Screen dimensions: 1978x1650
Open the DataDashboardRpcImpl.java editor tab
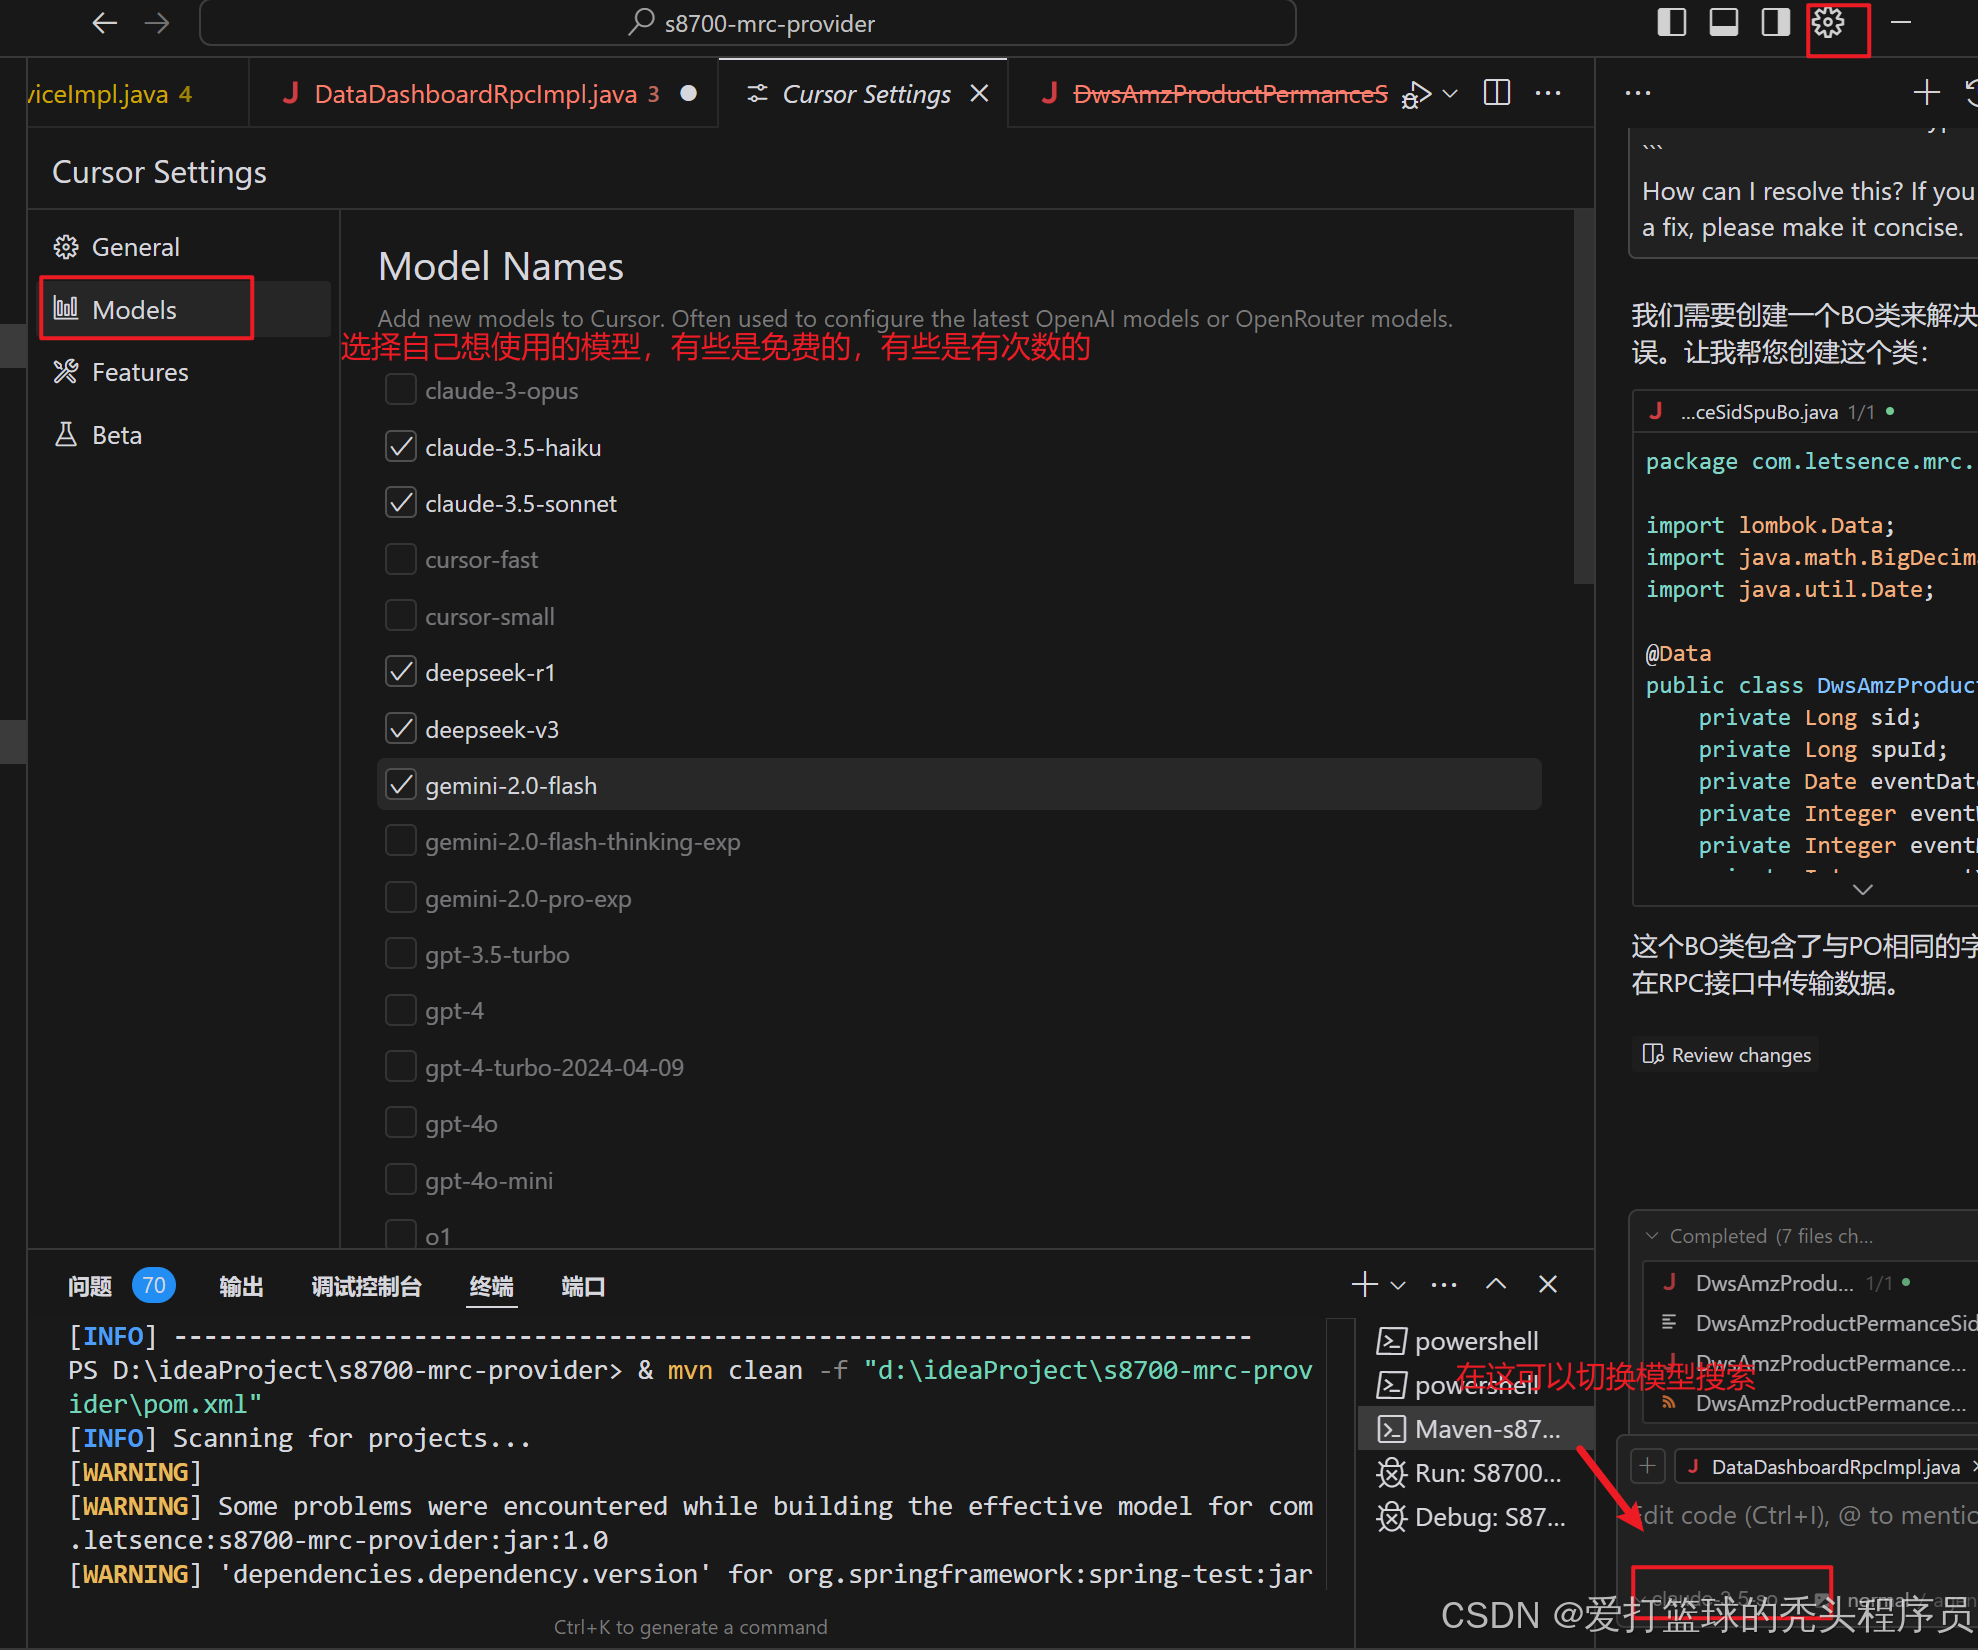pos(474,94)
